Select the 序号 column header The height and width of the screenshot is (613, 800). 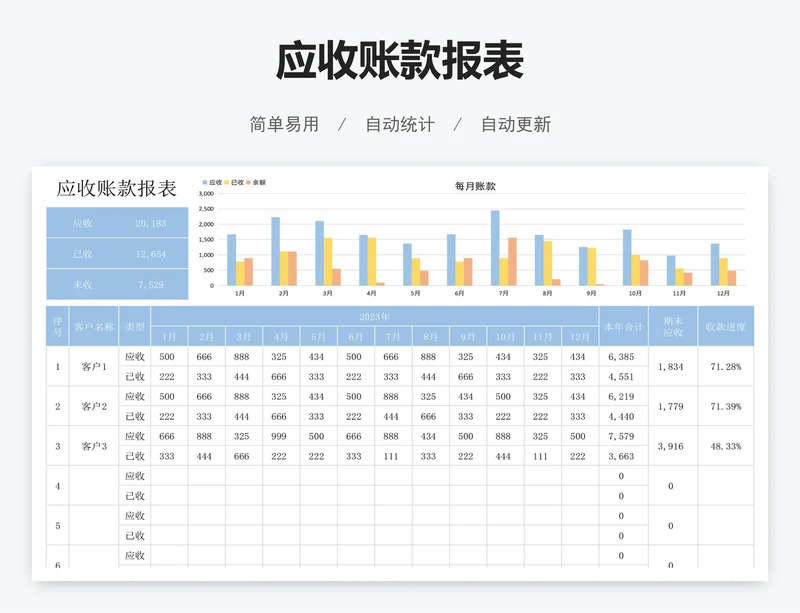[x=58, y=327]
